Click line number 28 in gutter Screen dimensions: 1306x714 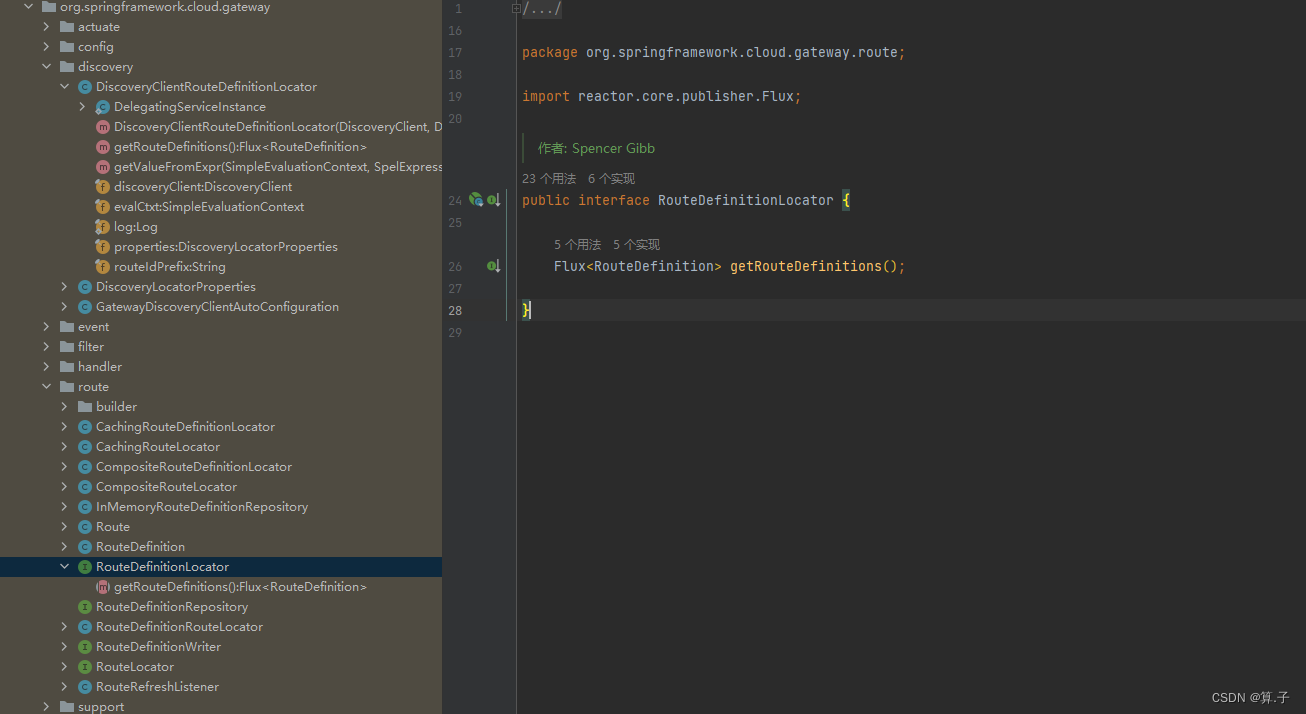click(x=455, y=311)
